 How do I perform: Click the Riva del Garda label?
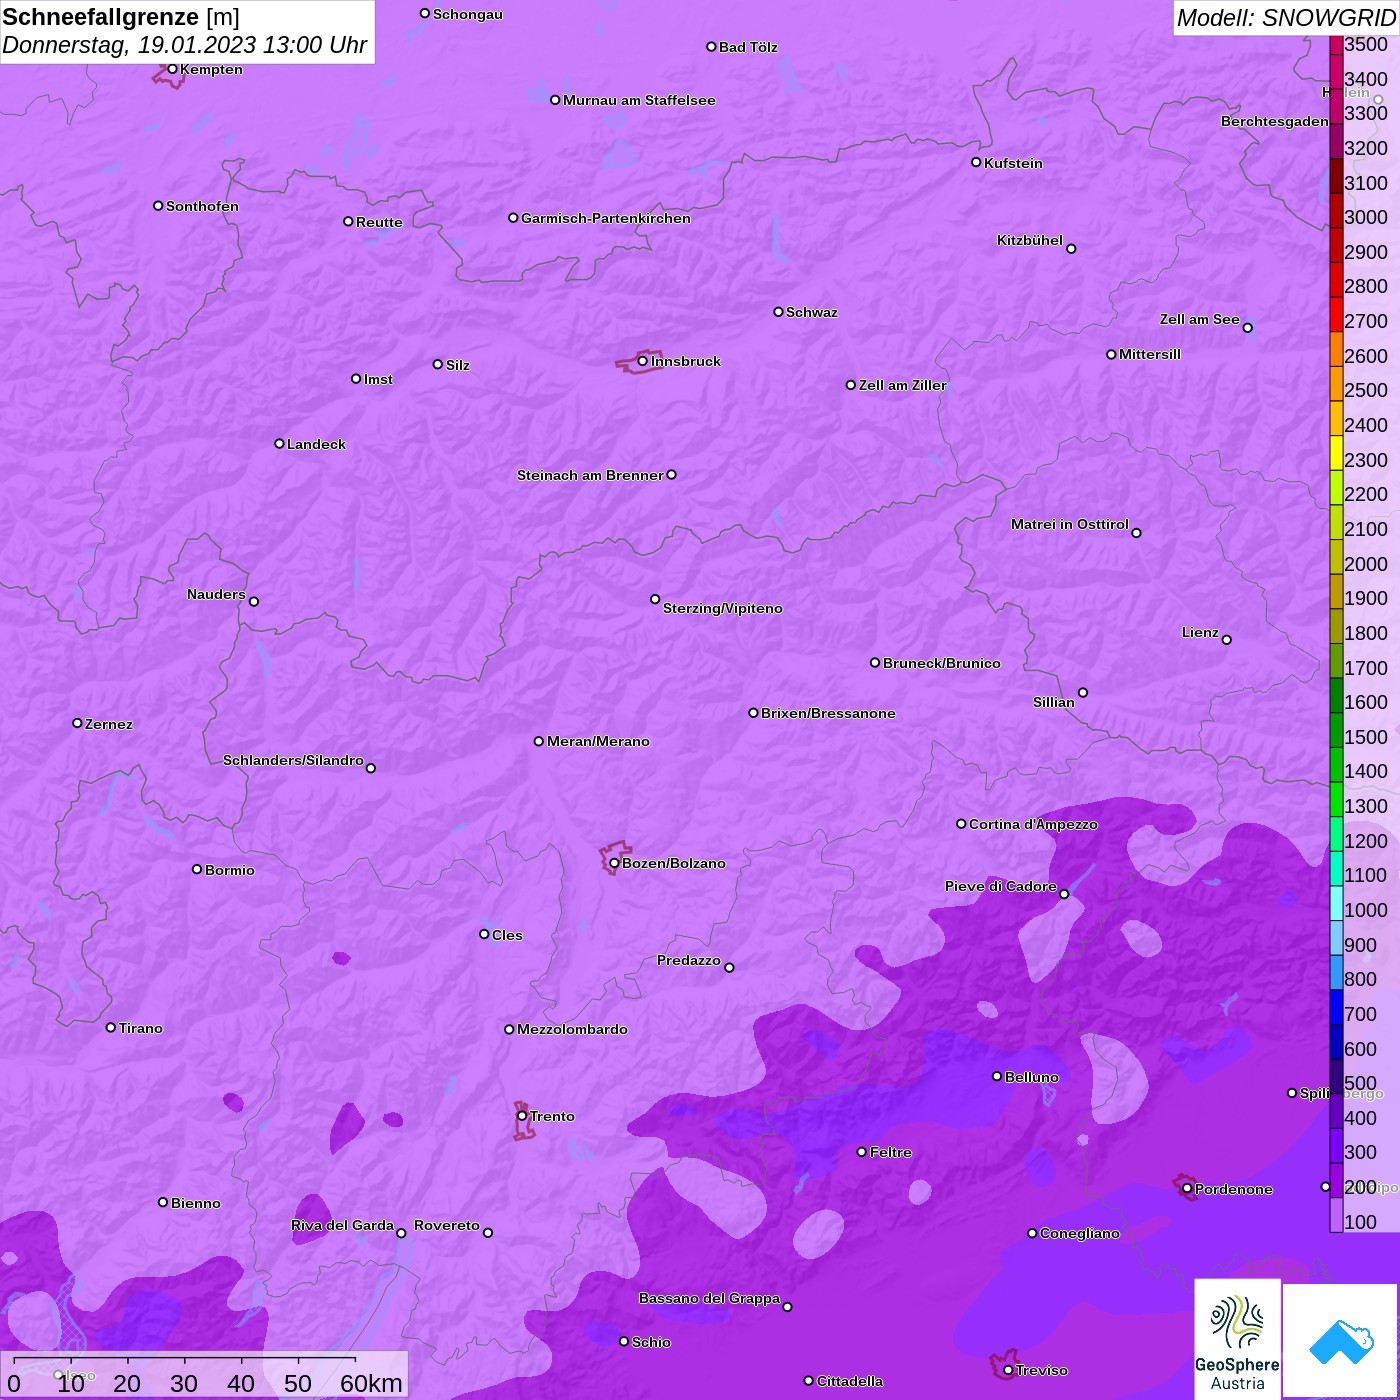[342, 1225]
